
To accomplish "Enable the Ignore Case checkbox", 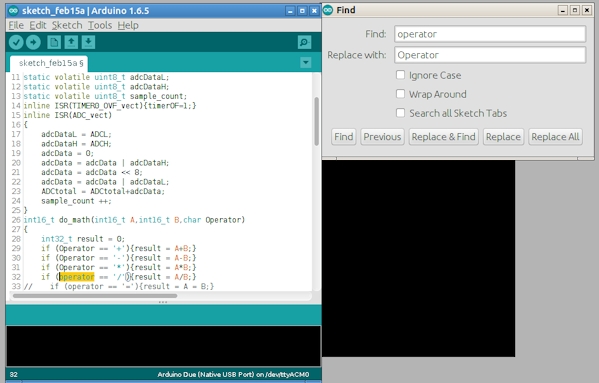I will (x=400, y=75).
